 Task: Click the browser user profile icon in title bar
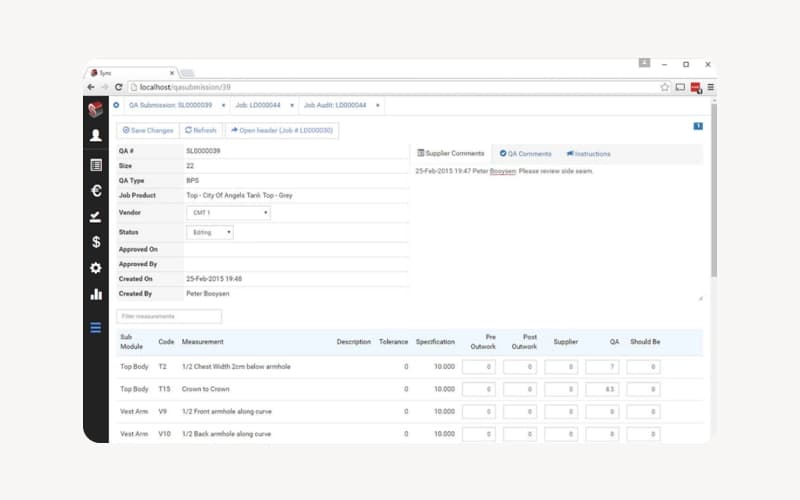(x=644, y=63)
